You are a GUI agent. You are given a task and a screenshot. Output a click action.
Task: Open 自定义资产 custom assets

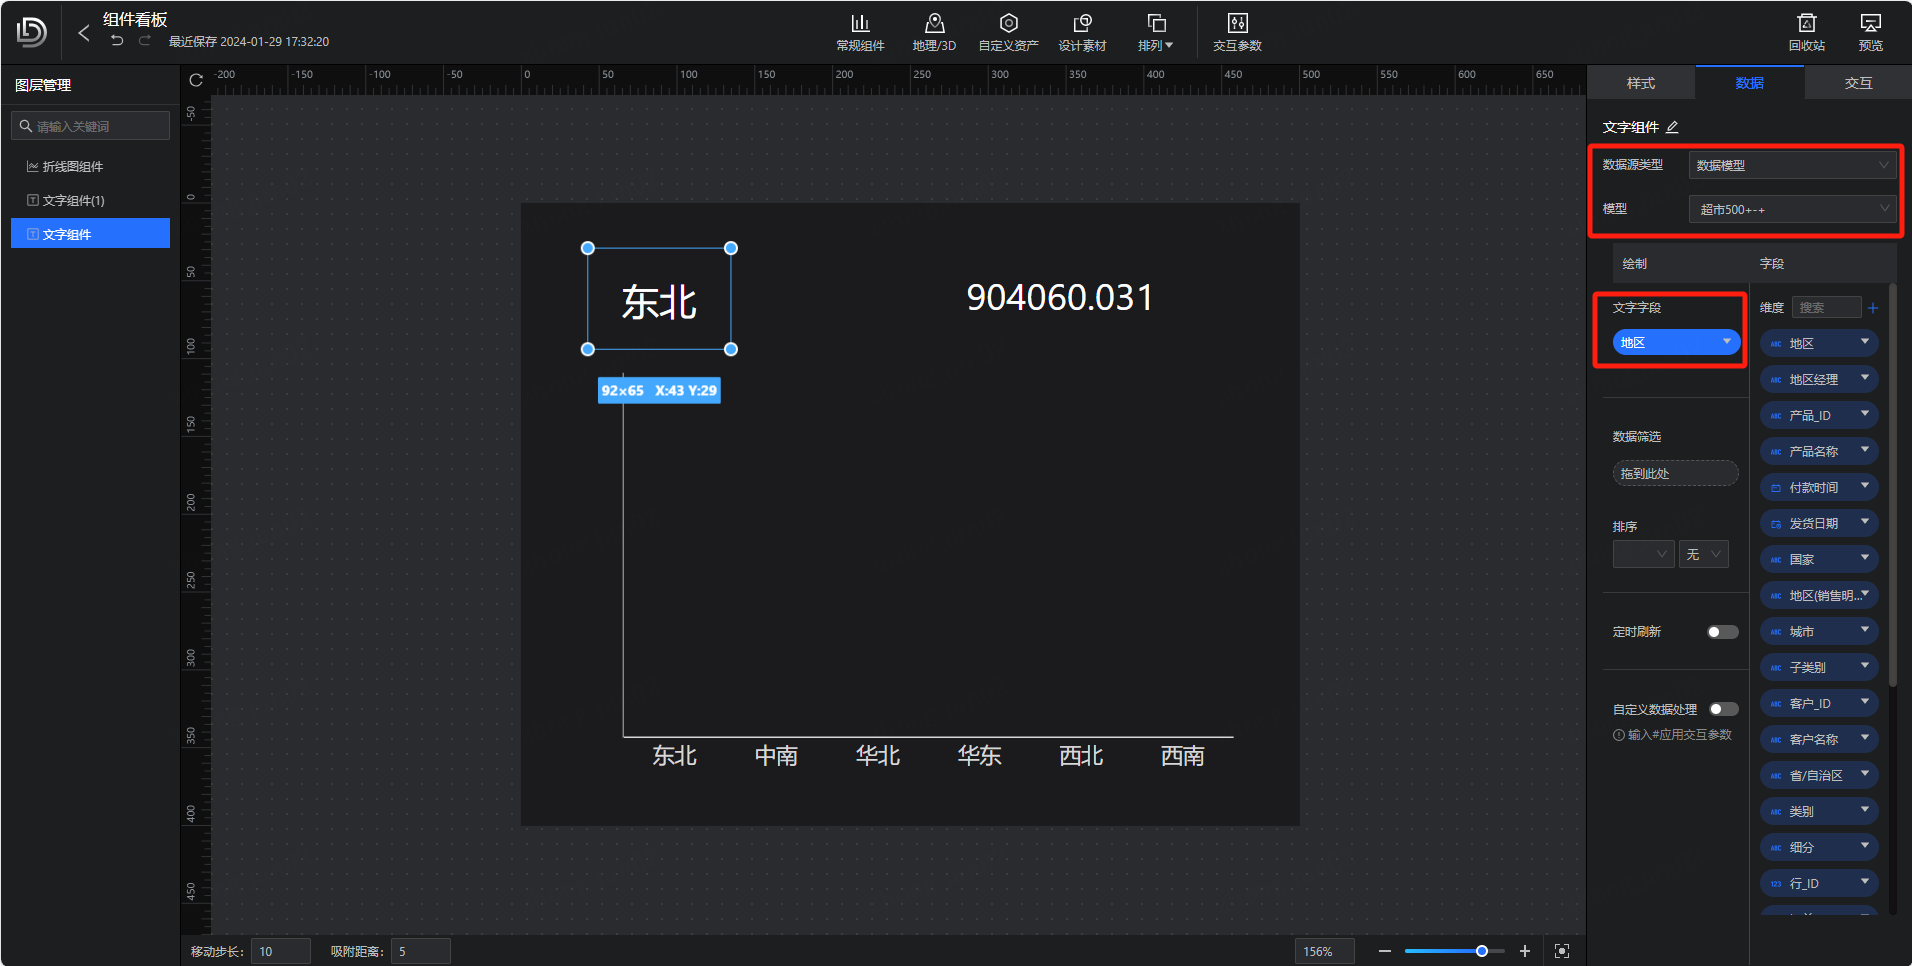pyautogui.click(x=1007, y=32)
